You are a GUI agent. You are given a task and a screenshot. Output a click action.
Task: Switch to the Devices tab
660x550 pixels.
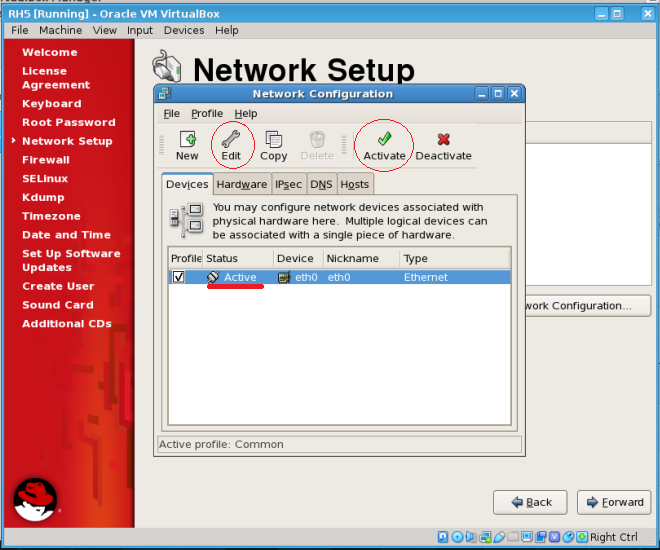click(187, 184)
